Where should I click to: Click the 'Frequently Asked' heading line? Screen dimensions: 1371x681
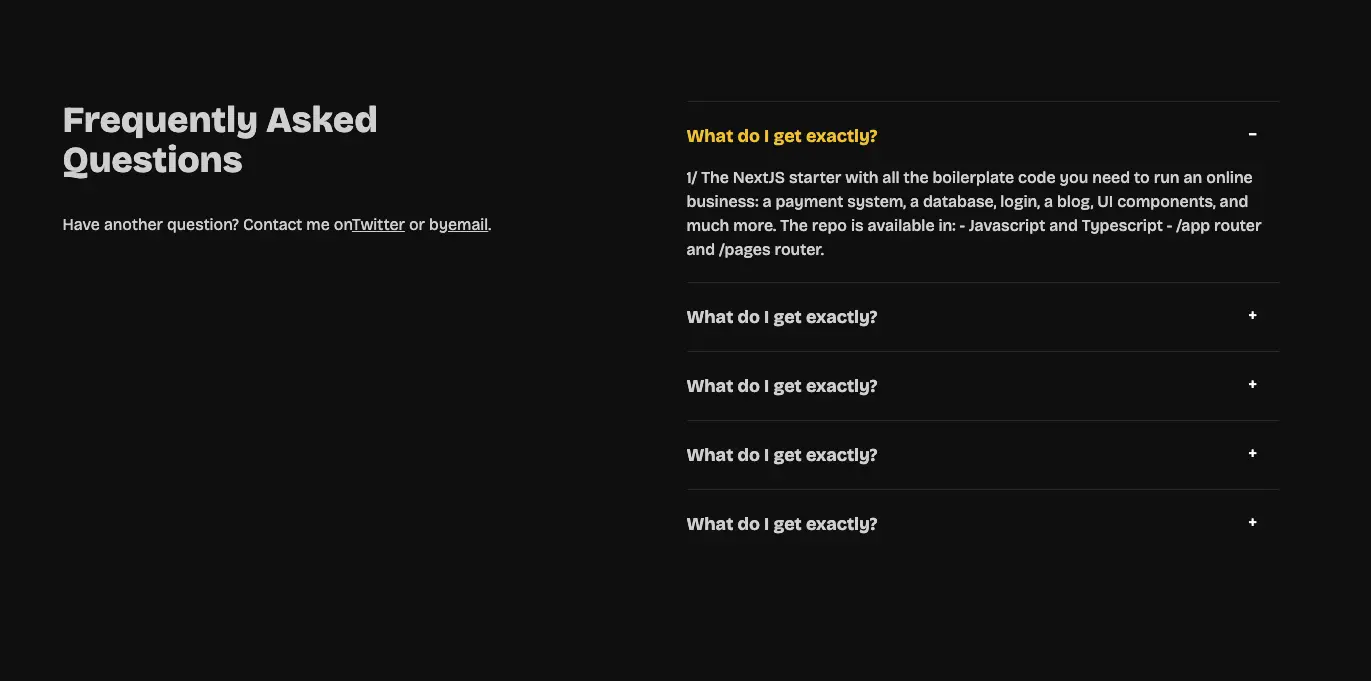[x=220, y=120]
